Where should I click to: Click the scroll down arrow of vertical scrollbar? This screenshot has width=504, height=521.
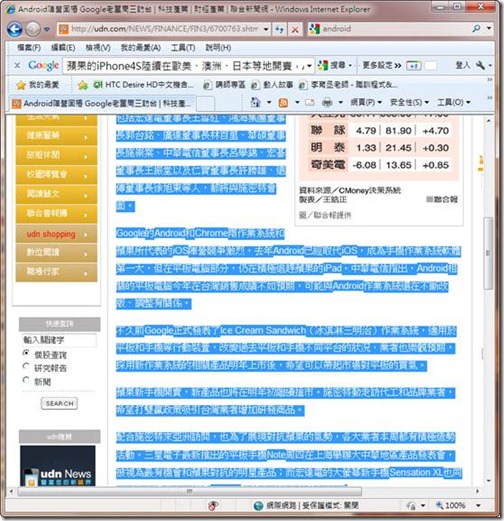tap(489, 481)
